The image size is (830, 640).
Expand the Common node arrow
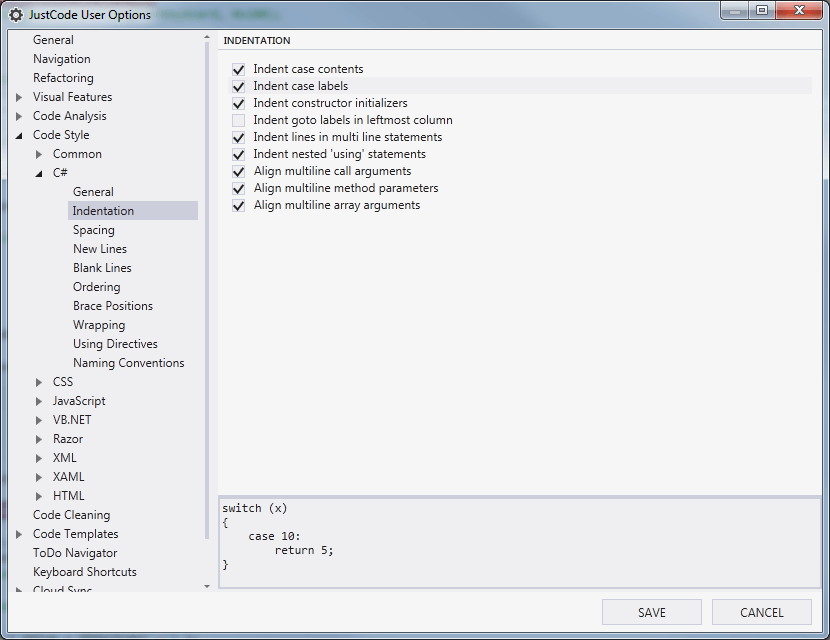point(39,155)
